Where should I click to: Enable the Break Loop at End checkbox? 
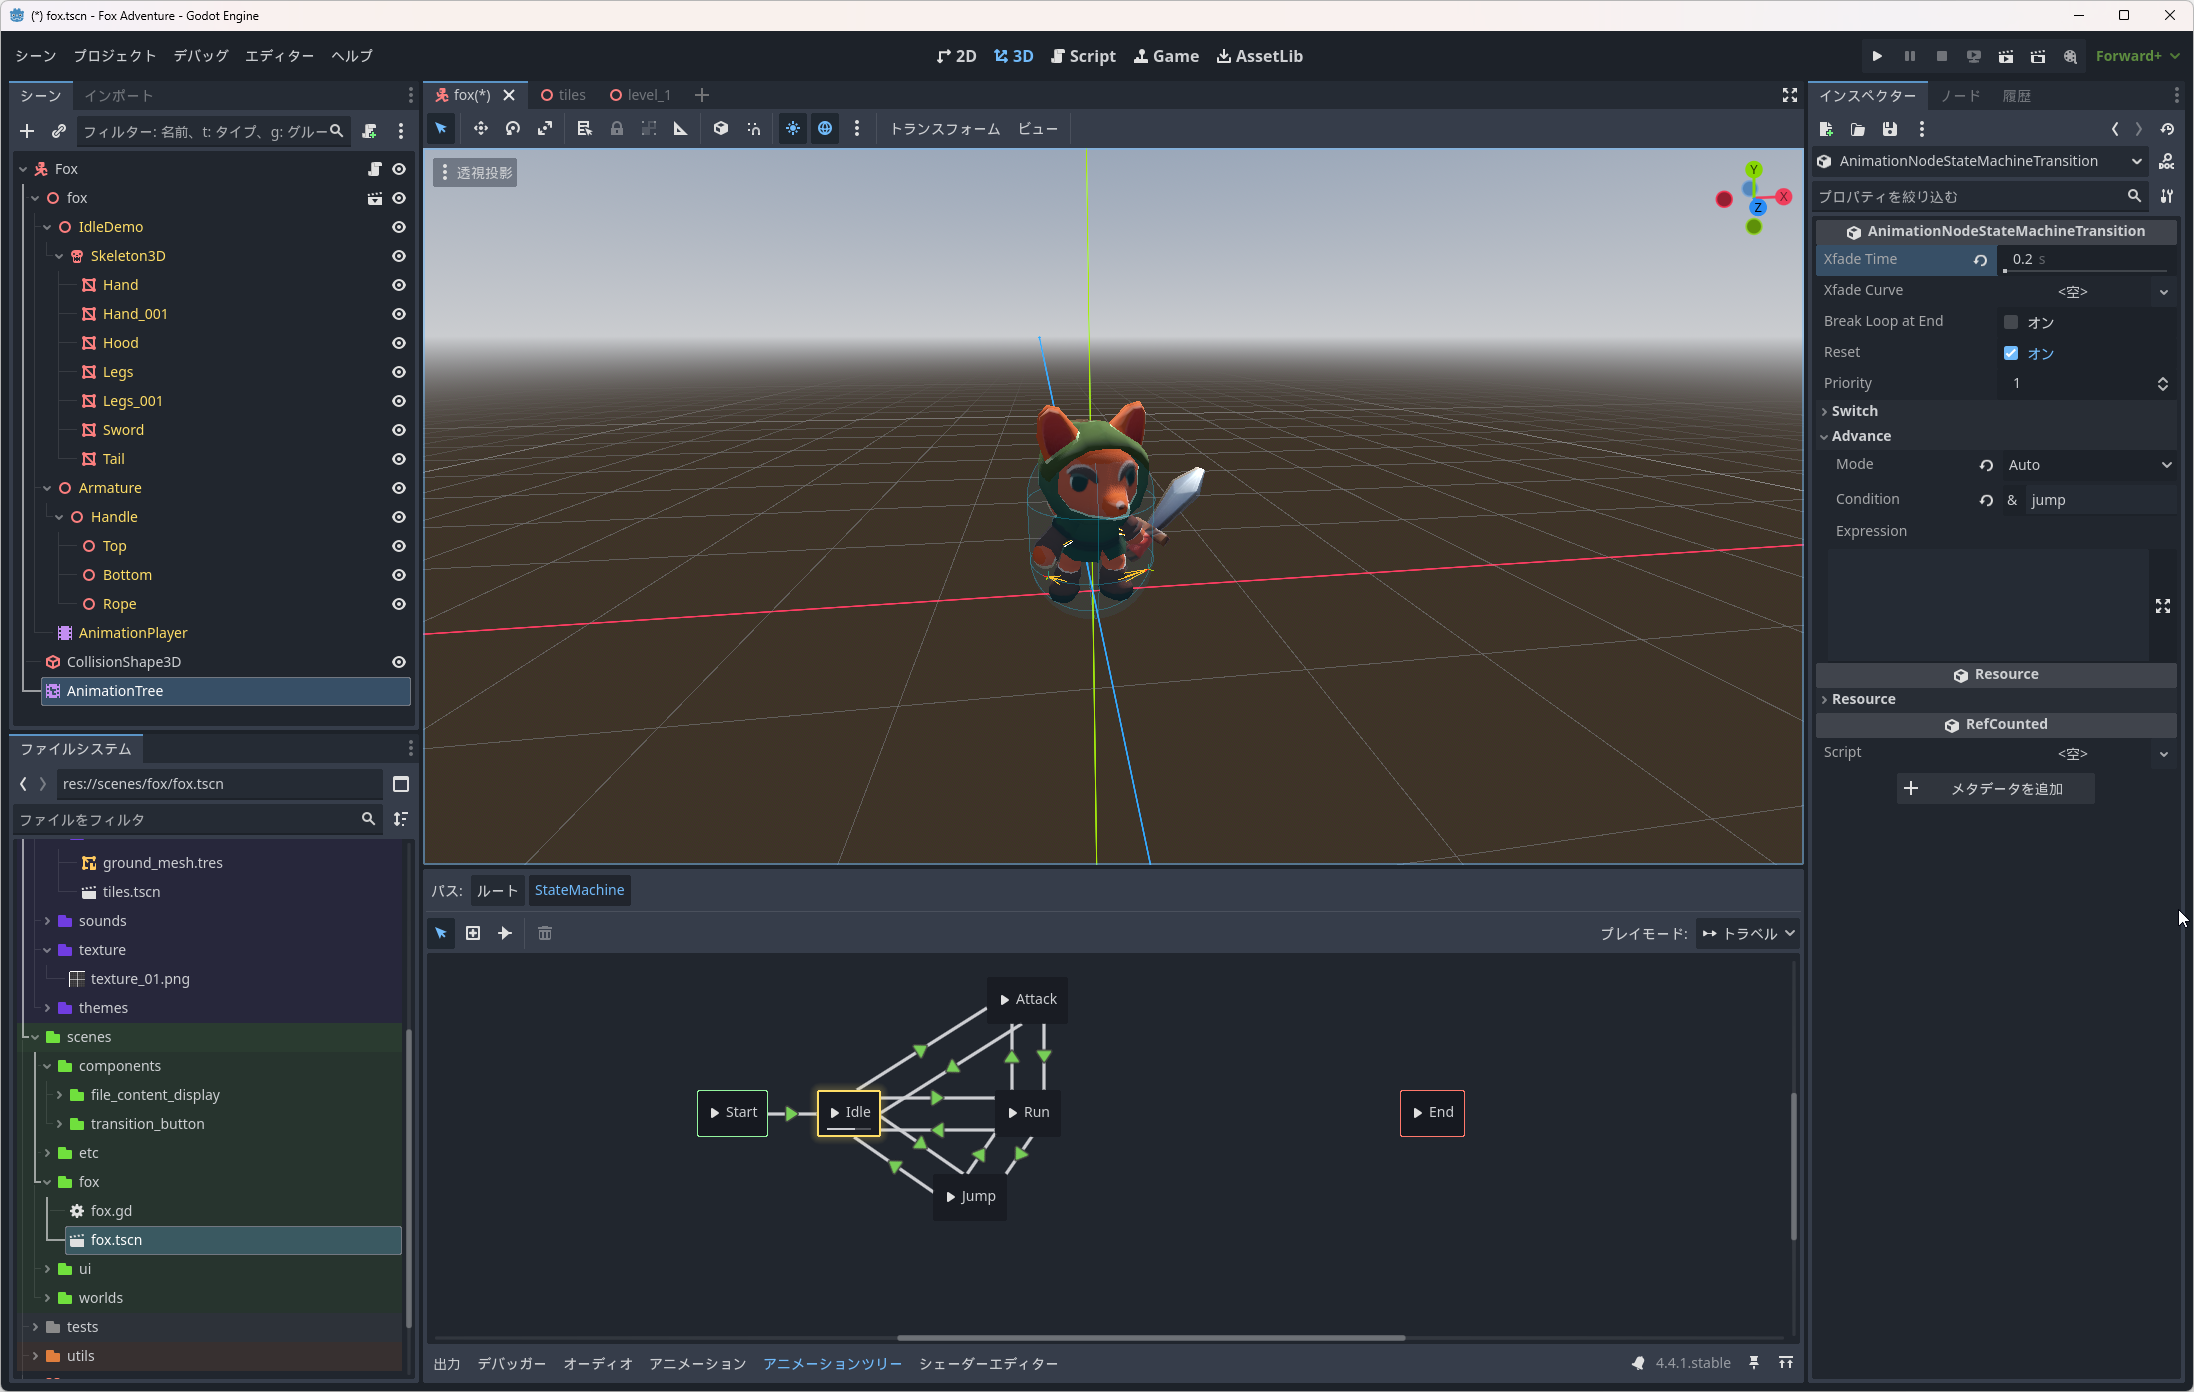[2011, 322]
